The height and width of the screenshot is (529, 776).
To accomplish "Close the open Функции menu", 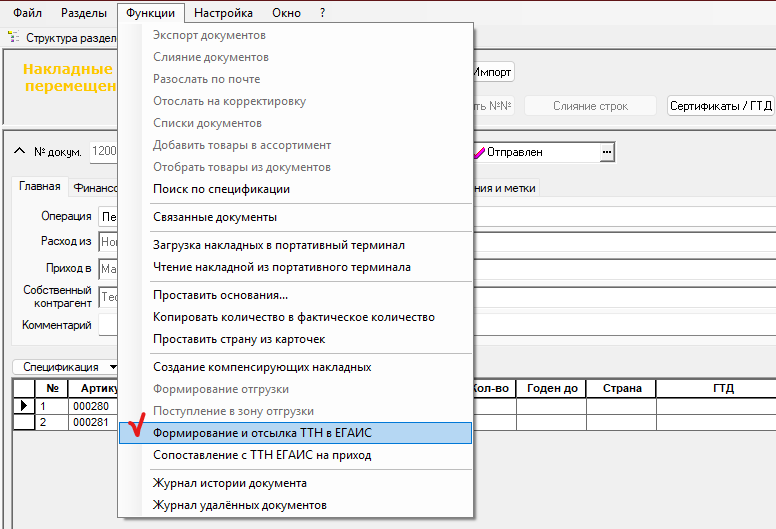I will pos(150,13).
